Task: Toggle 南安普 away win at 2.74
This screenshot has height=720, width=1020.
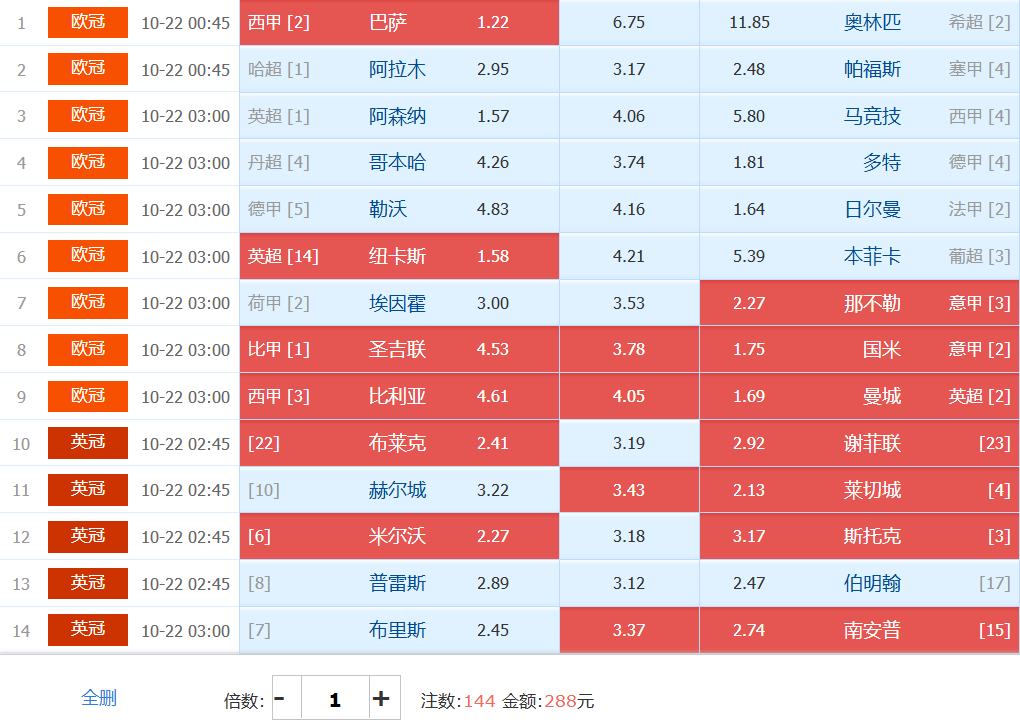Action: pyautogui.click(x=859, y=630)
